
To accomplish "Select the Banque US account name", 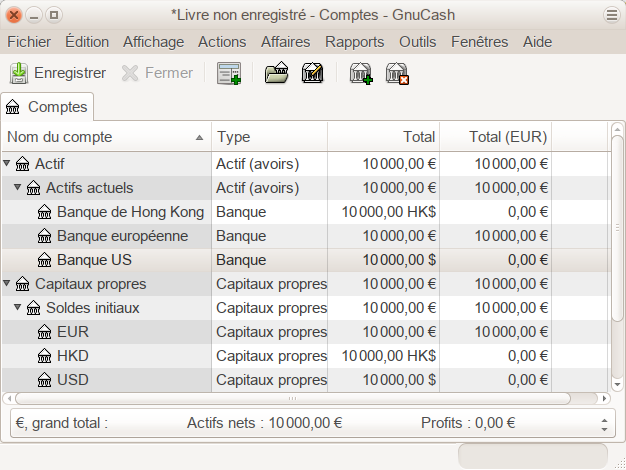I will click(94, 260).
